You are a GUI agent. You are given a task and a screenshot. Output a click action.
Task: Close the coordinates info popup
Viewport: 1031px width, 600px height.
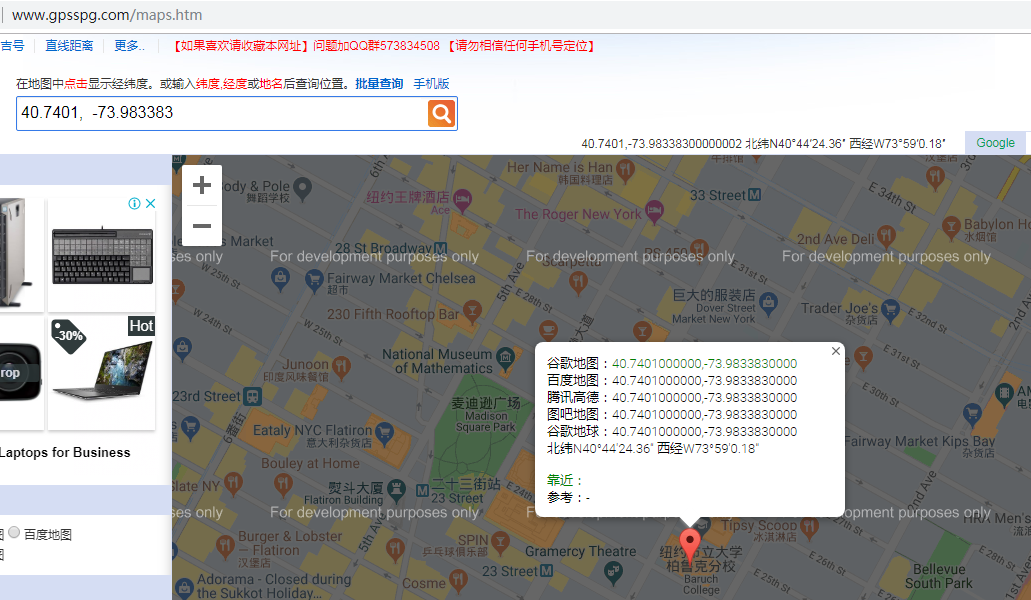coord(836,351)
